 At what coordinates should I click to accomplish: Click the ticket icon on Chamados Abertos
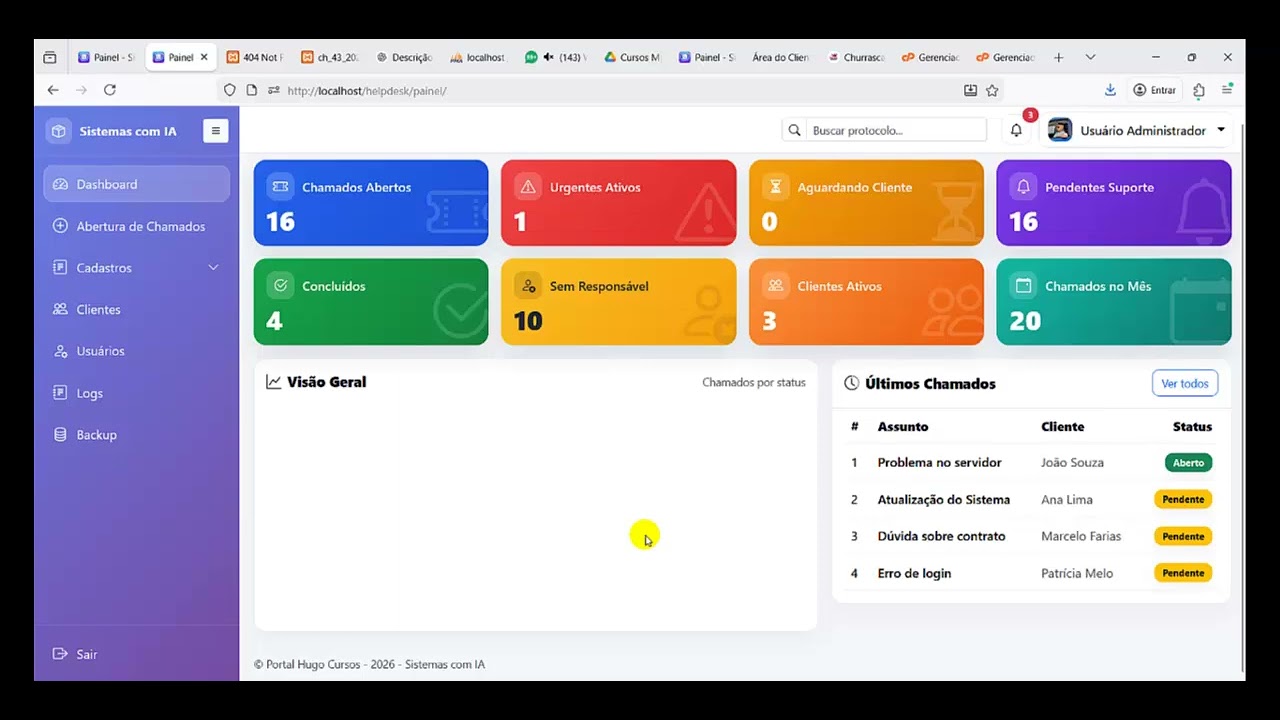pyautogui.click(x=280, y=187)
